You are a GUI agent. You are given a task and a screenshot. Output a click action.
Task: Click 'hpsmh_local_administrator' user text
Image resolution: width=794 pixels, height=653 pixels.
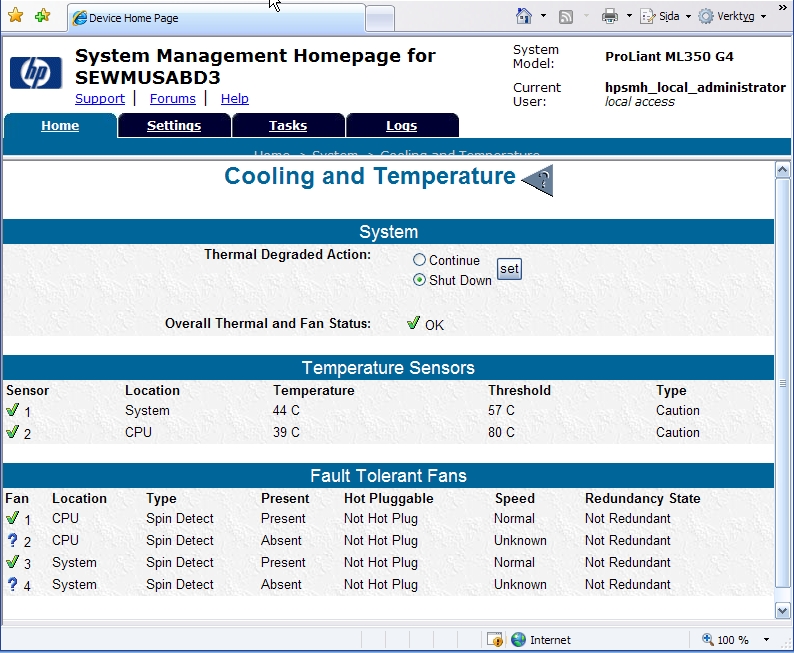[695, 87]
